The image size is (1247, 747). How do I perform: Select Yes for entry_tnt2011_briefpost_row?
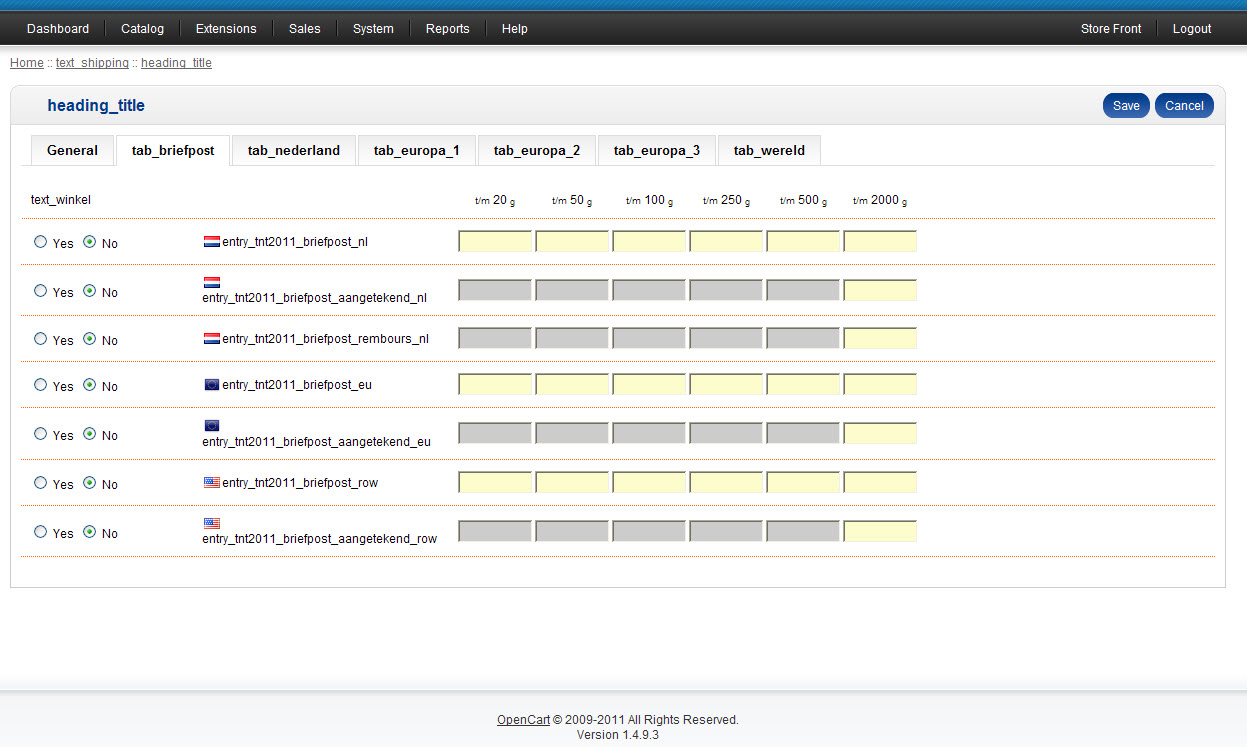(40, 482)
